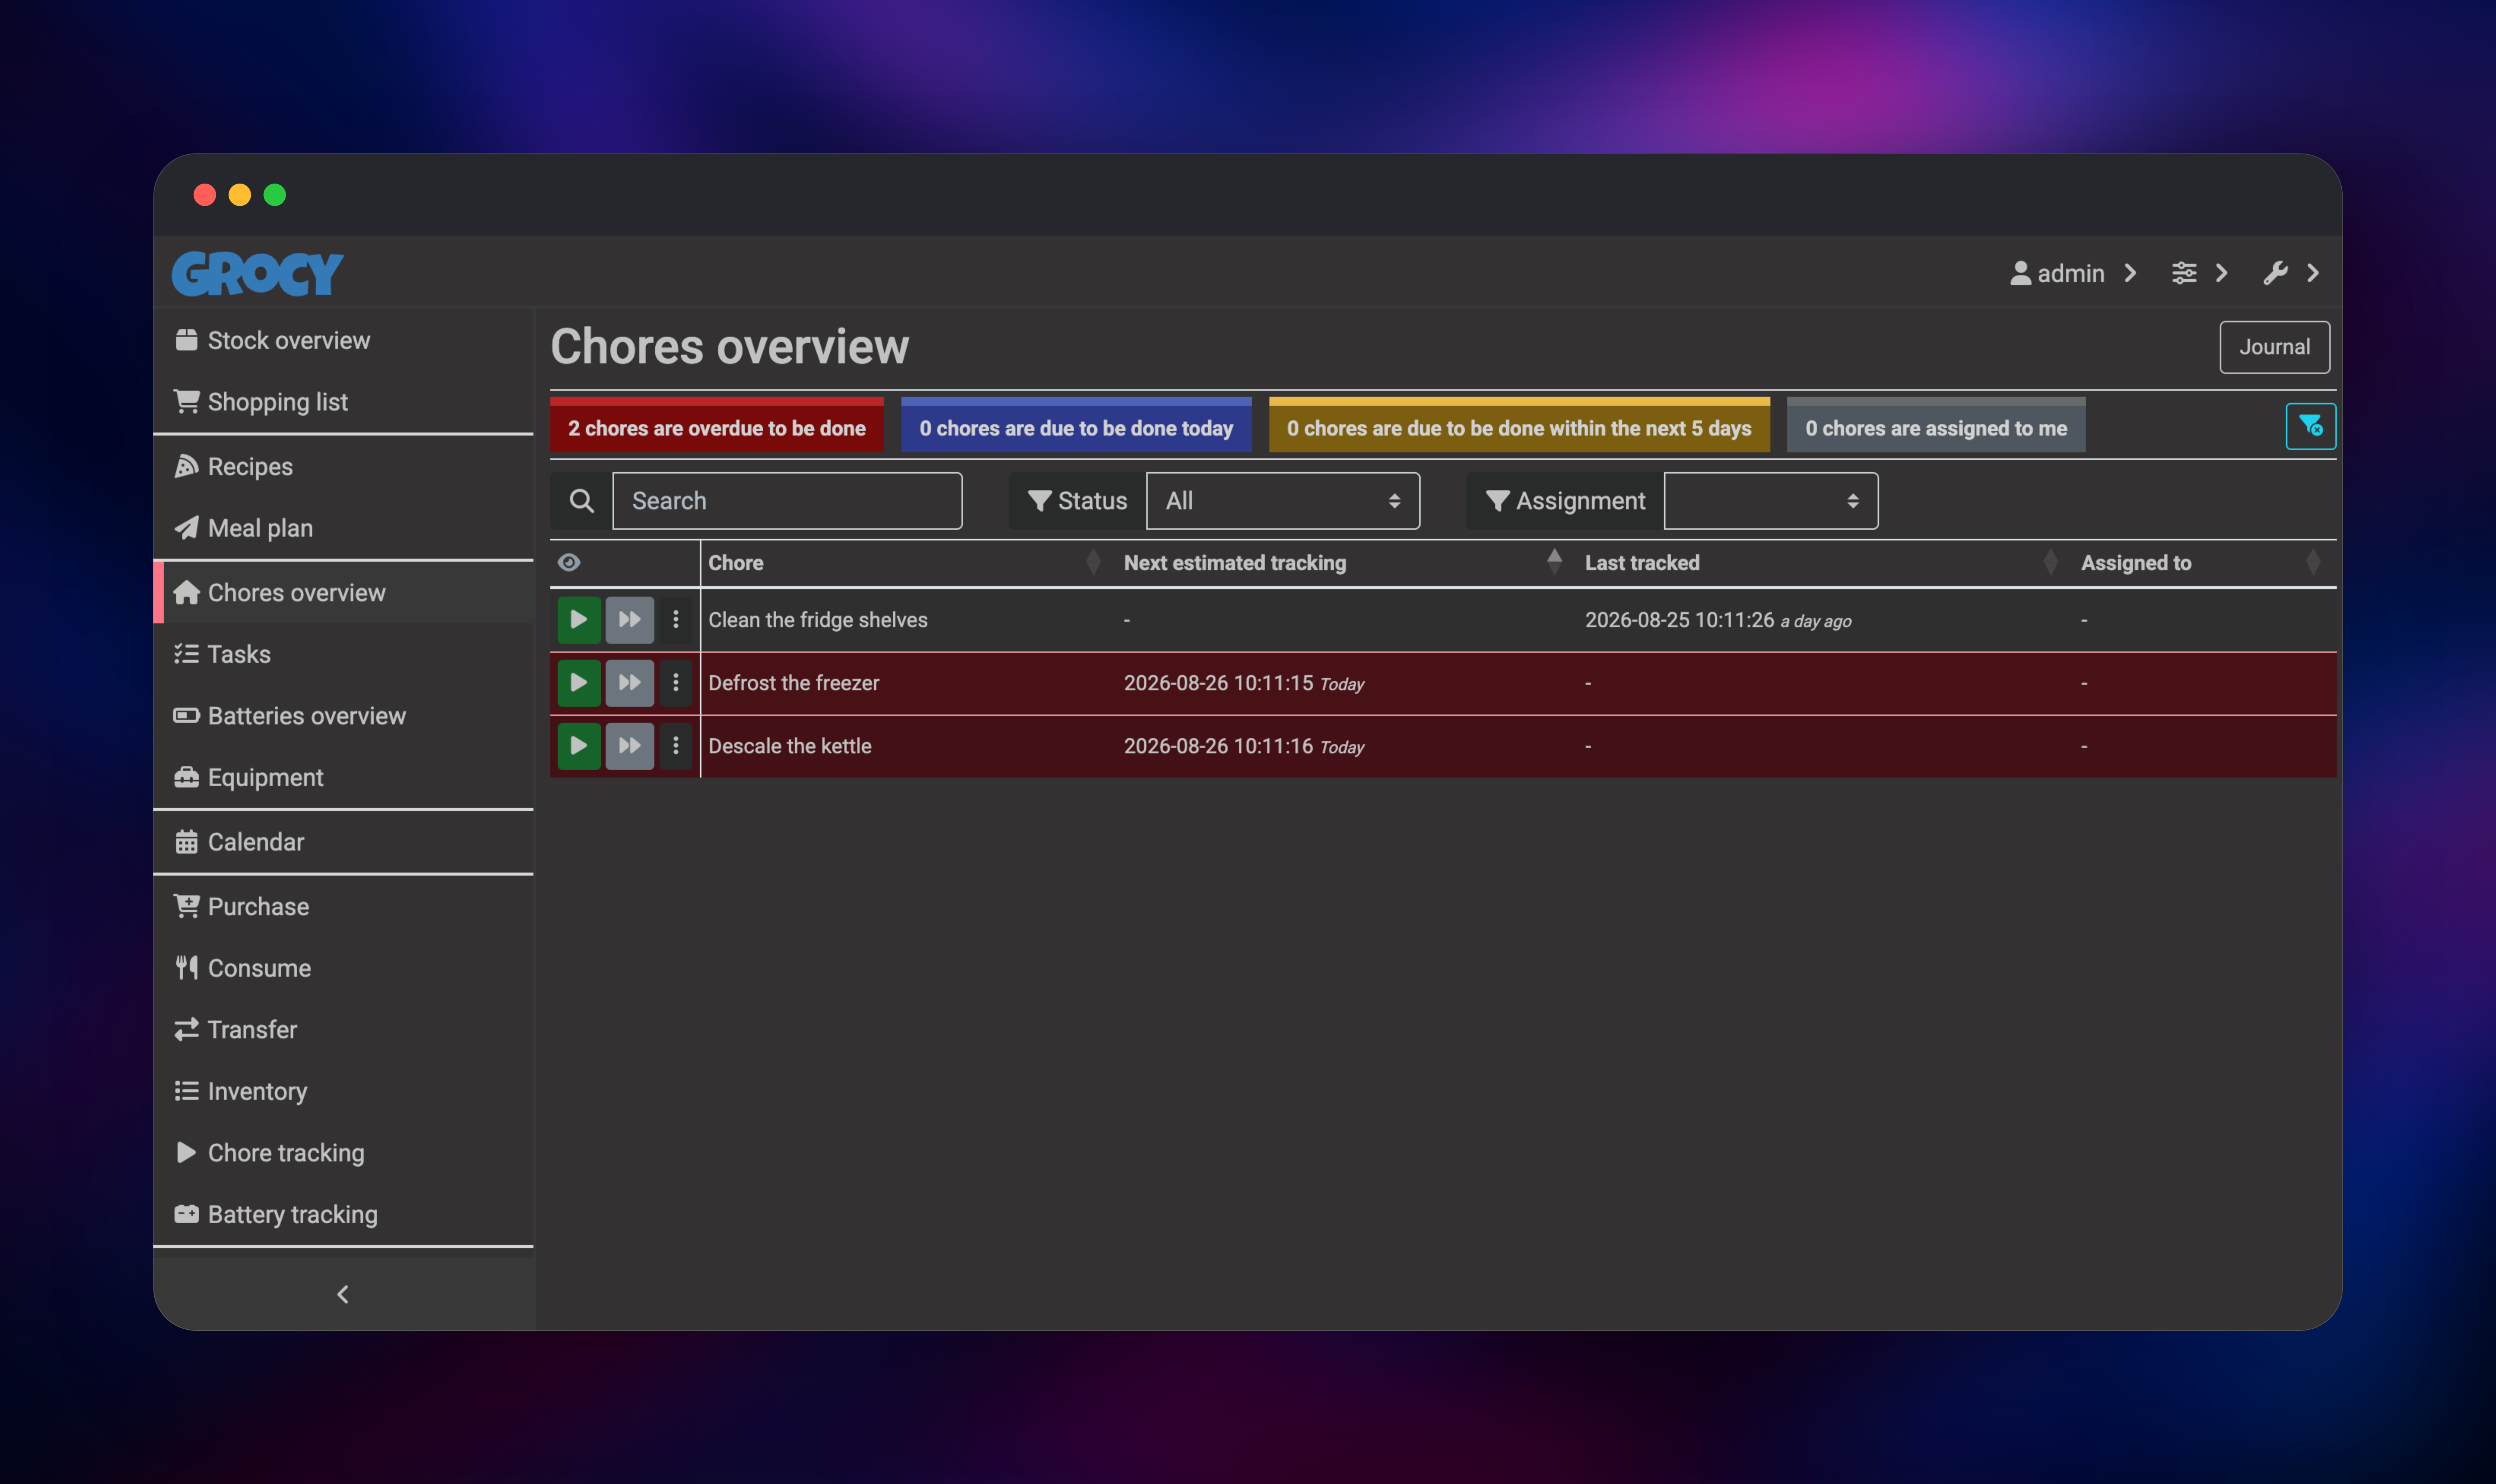2496x1484 pixels.
Task: Open the Meal plan page
Action: click(x=343, y=528)
